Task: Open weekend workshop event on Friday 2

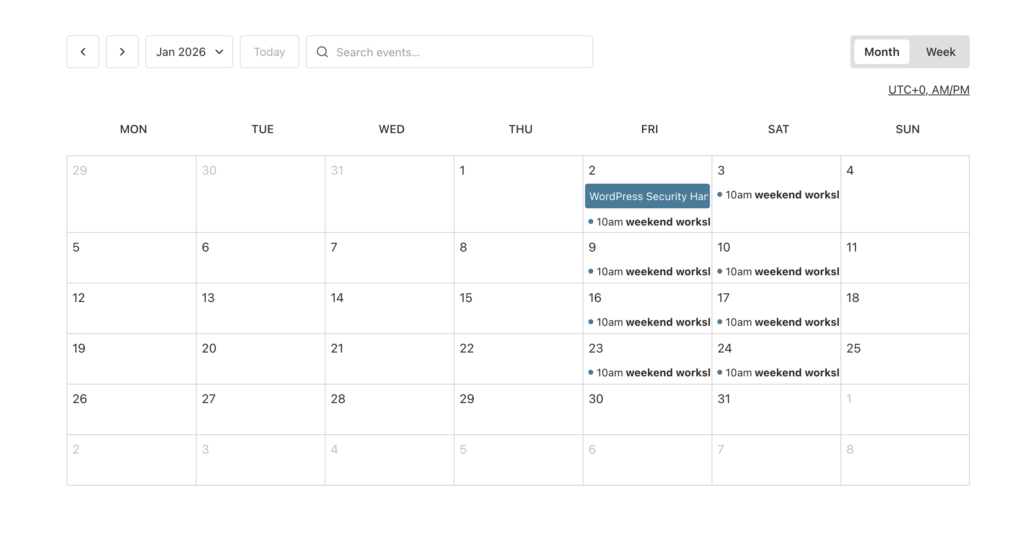Action: point(650,222)
